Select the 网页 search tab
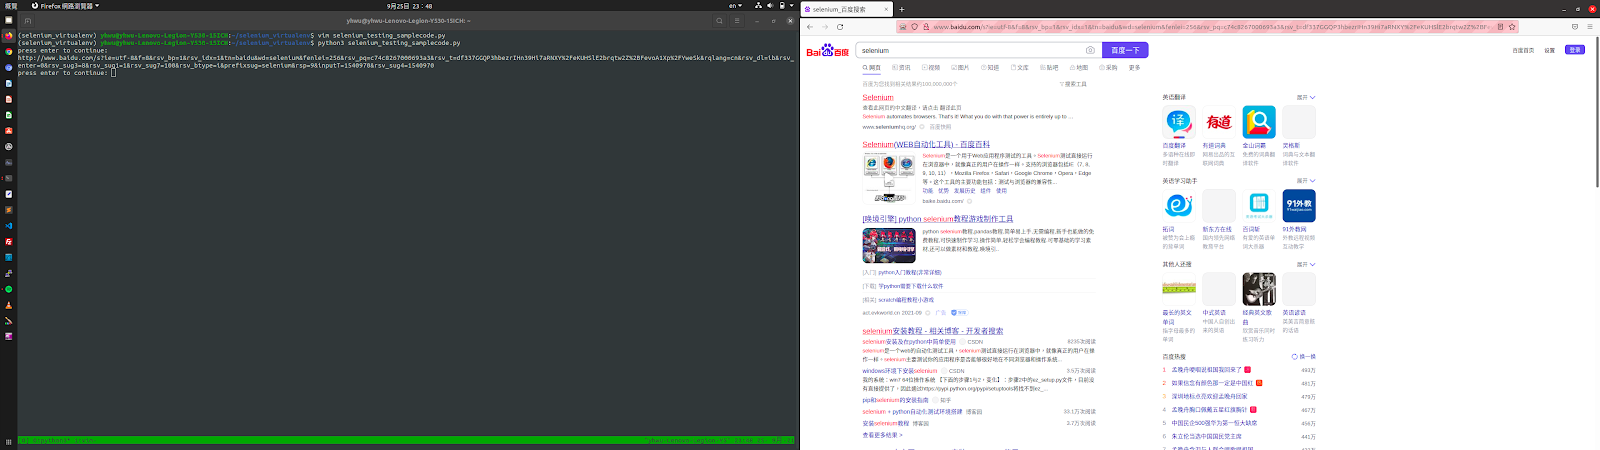The width and height of the screenshot is (1600, 450). pos(872,68)
